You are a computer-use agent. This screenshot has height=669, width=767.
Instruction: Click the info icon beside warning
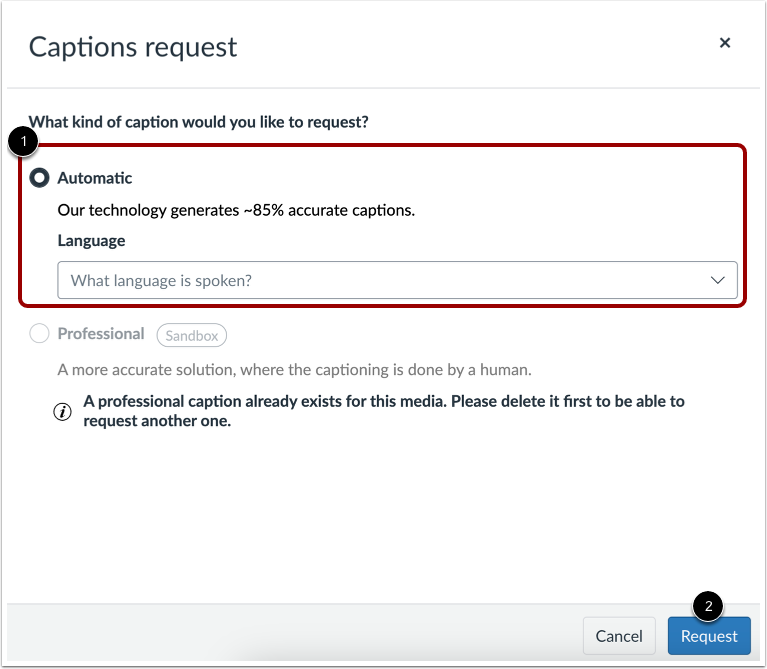pyautogui.click(x=63, y=412)
